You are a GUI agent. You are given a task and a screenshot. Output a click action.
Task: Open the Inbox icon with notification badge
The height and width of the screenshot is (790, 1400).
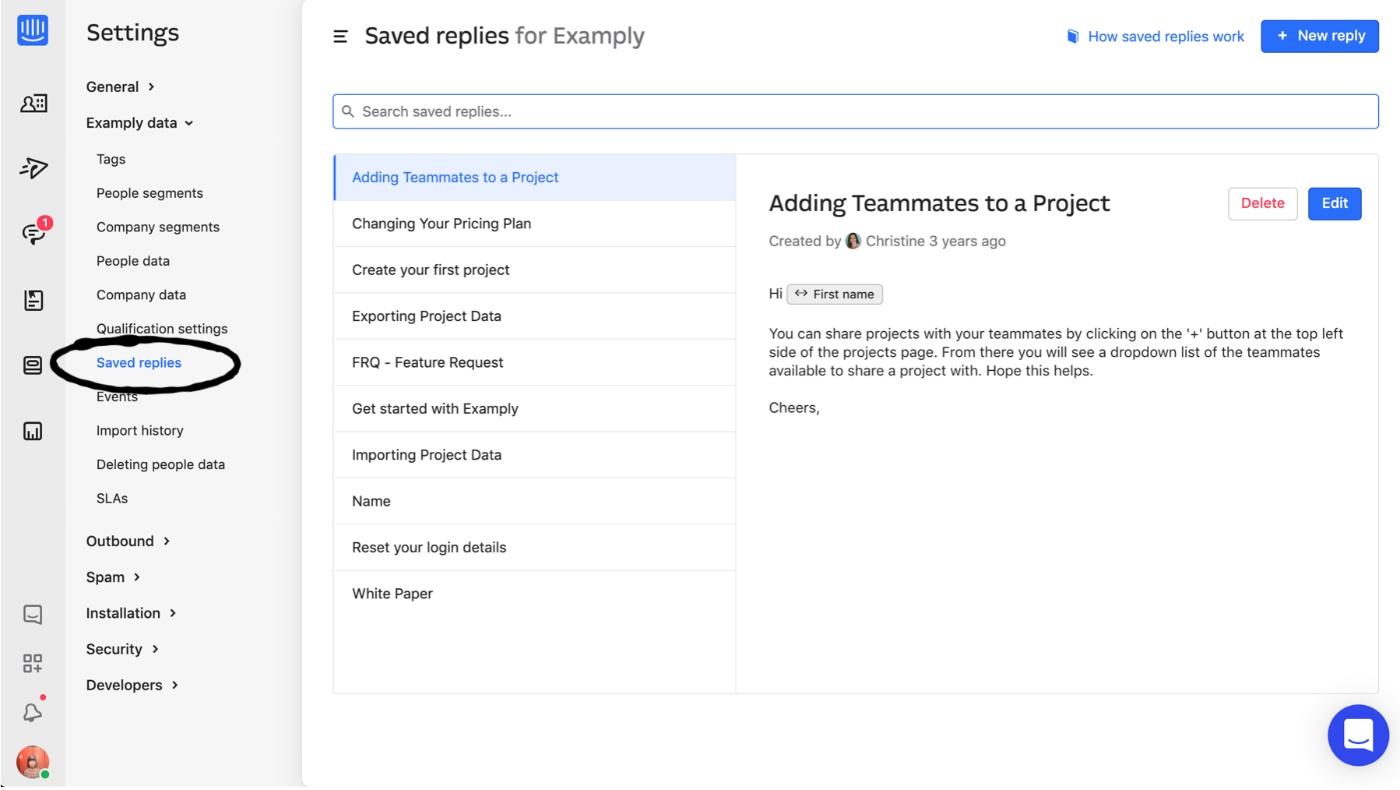(x=35, y=232)
